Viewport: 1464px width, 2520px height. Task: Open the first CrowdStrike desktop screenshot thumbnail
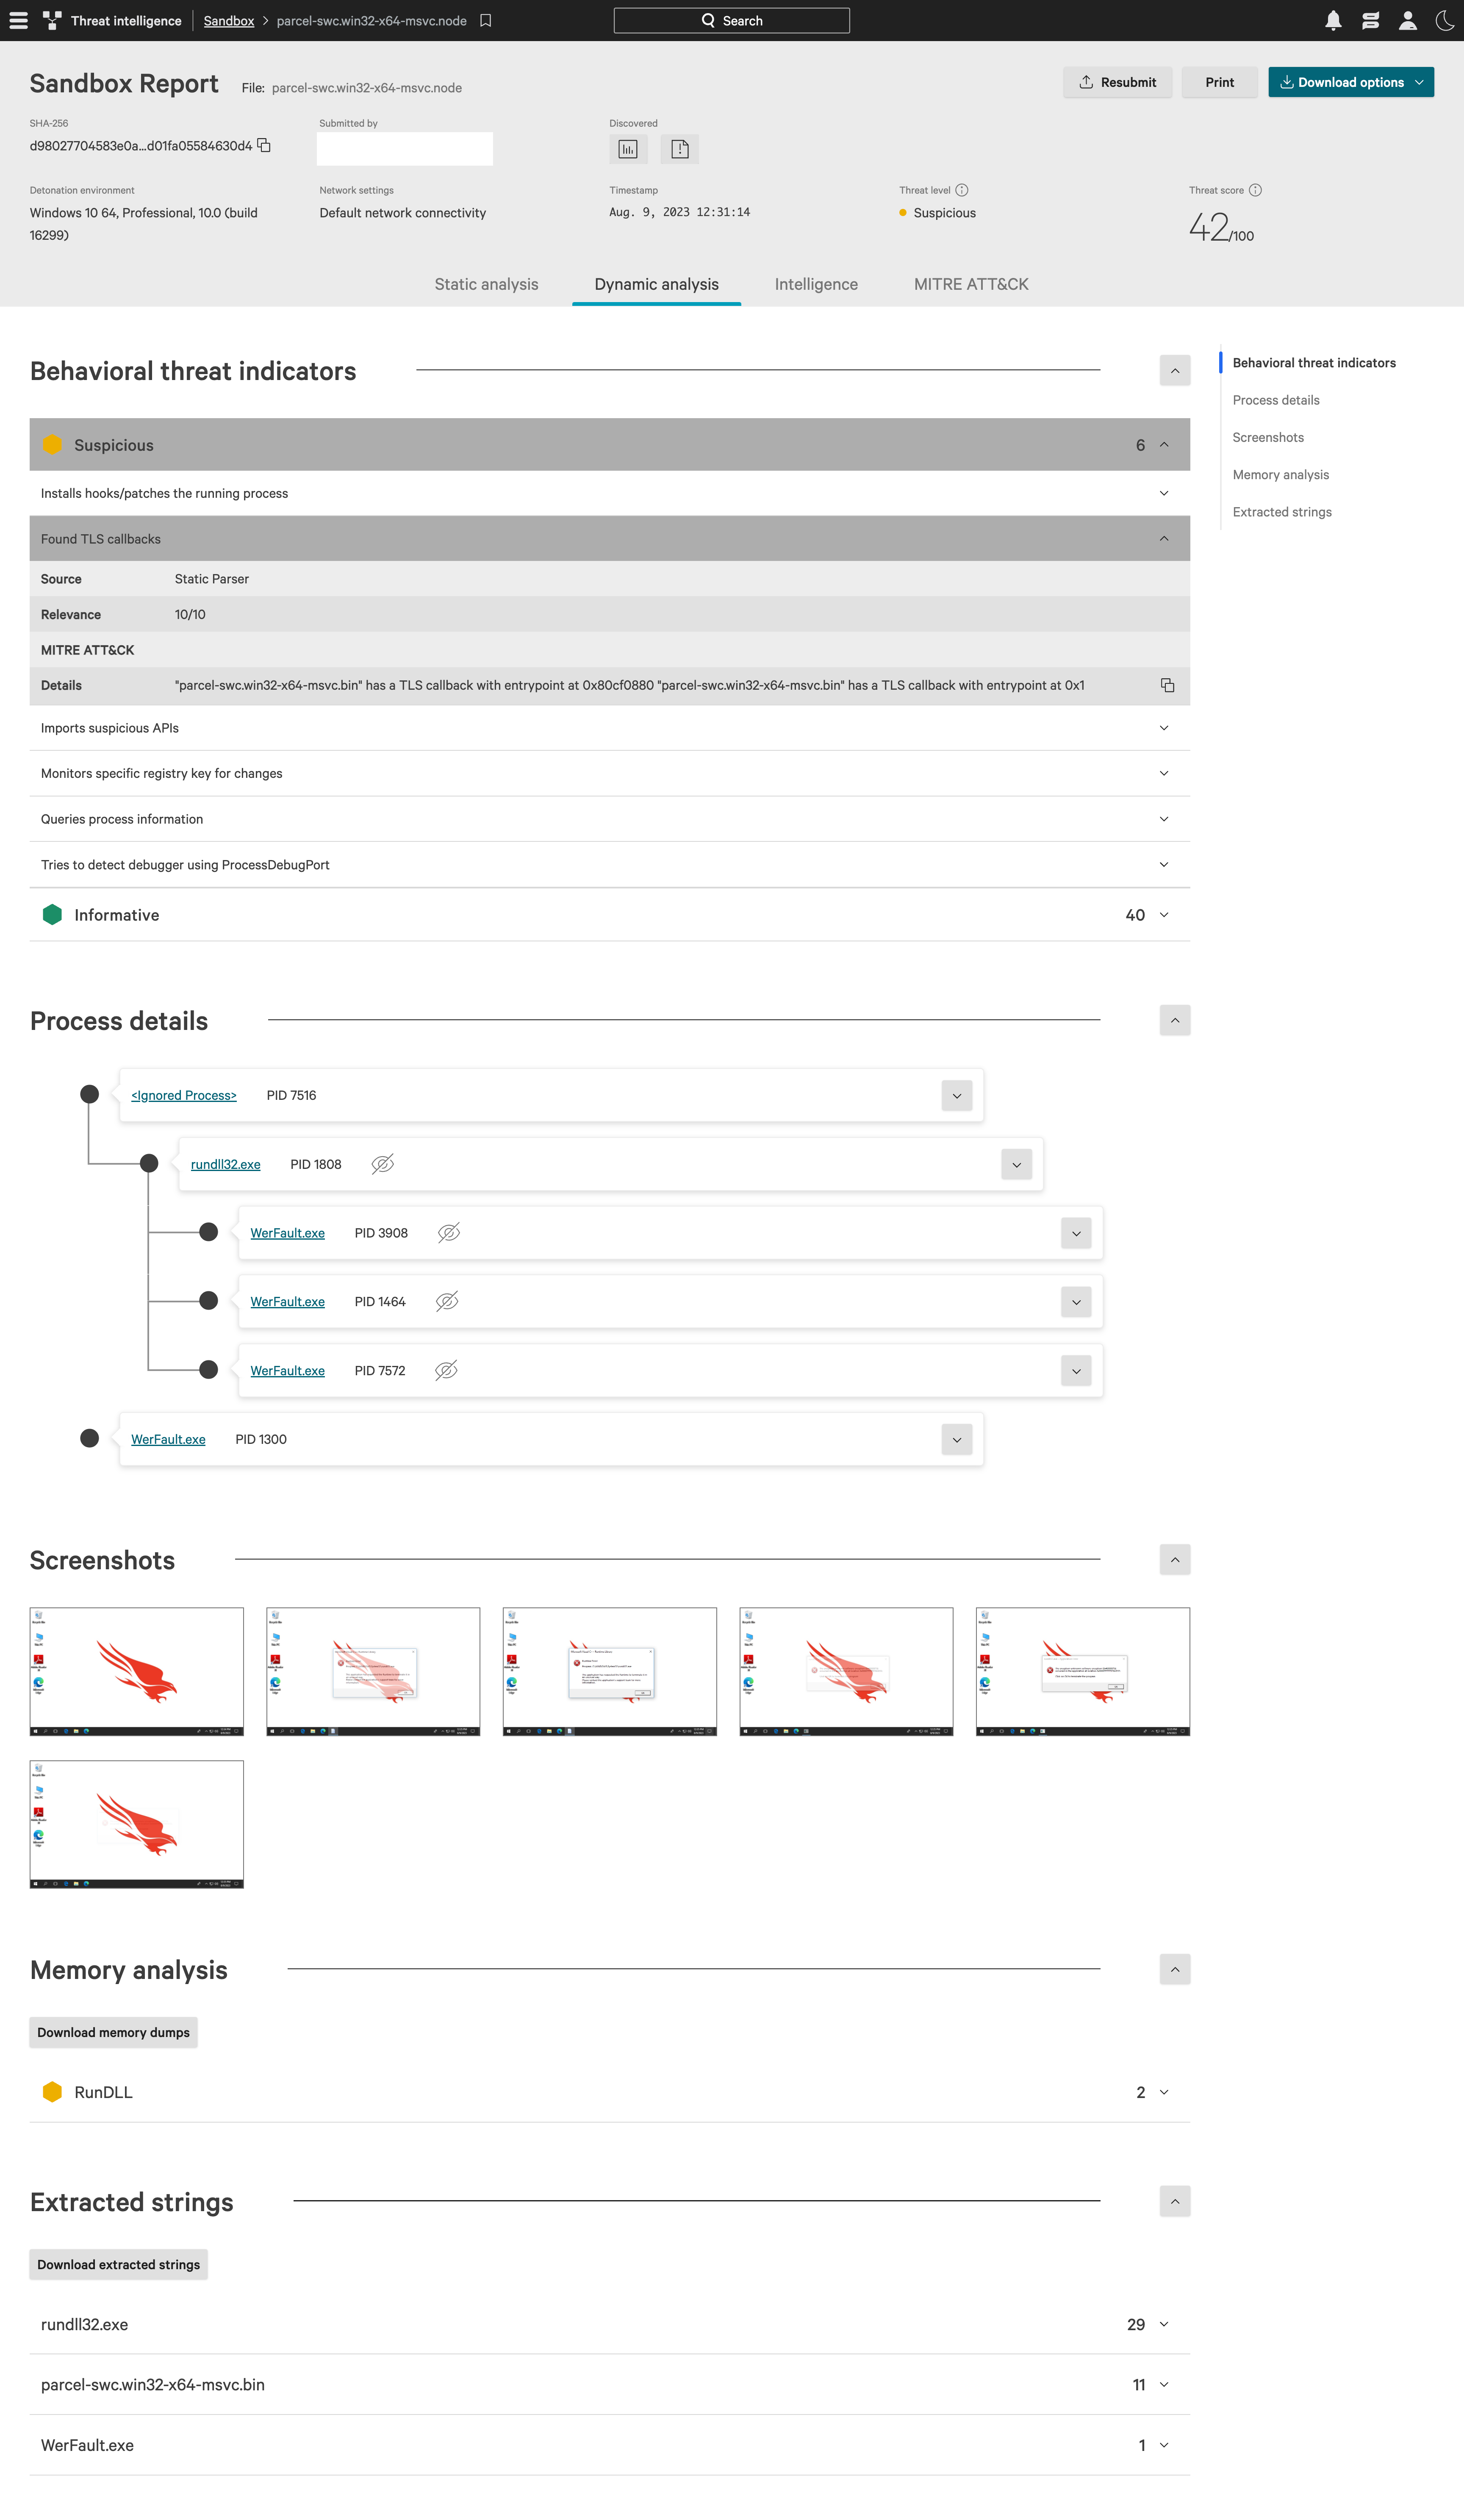coord(136,1670)
